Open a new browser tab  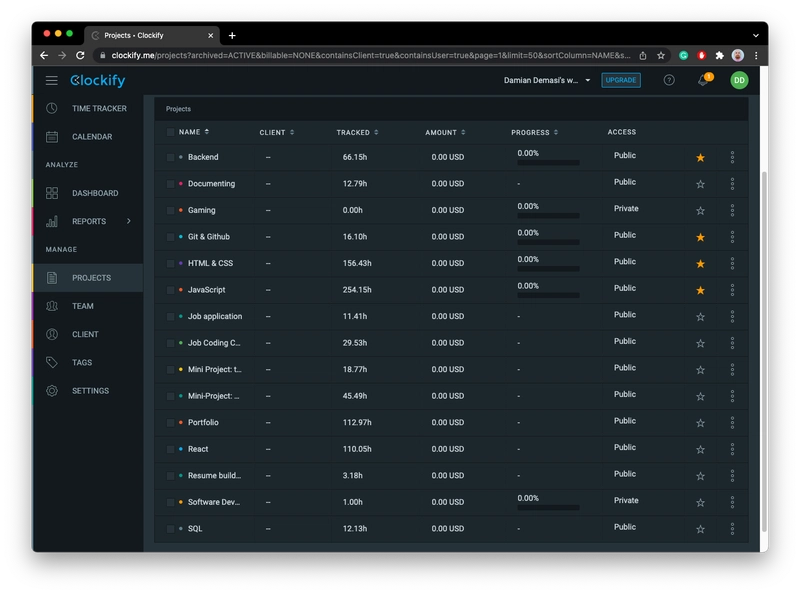(232, 35)
